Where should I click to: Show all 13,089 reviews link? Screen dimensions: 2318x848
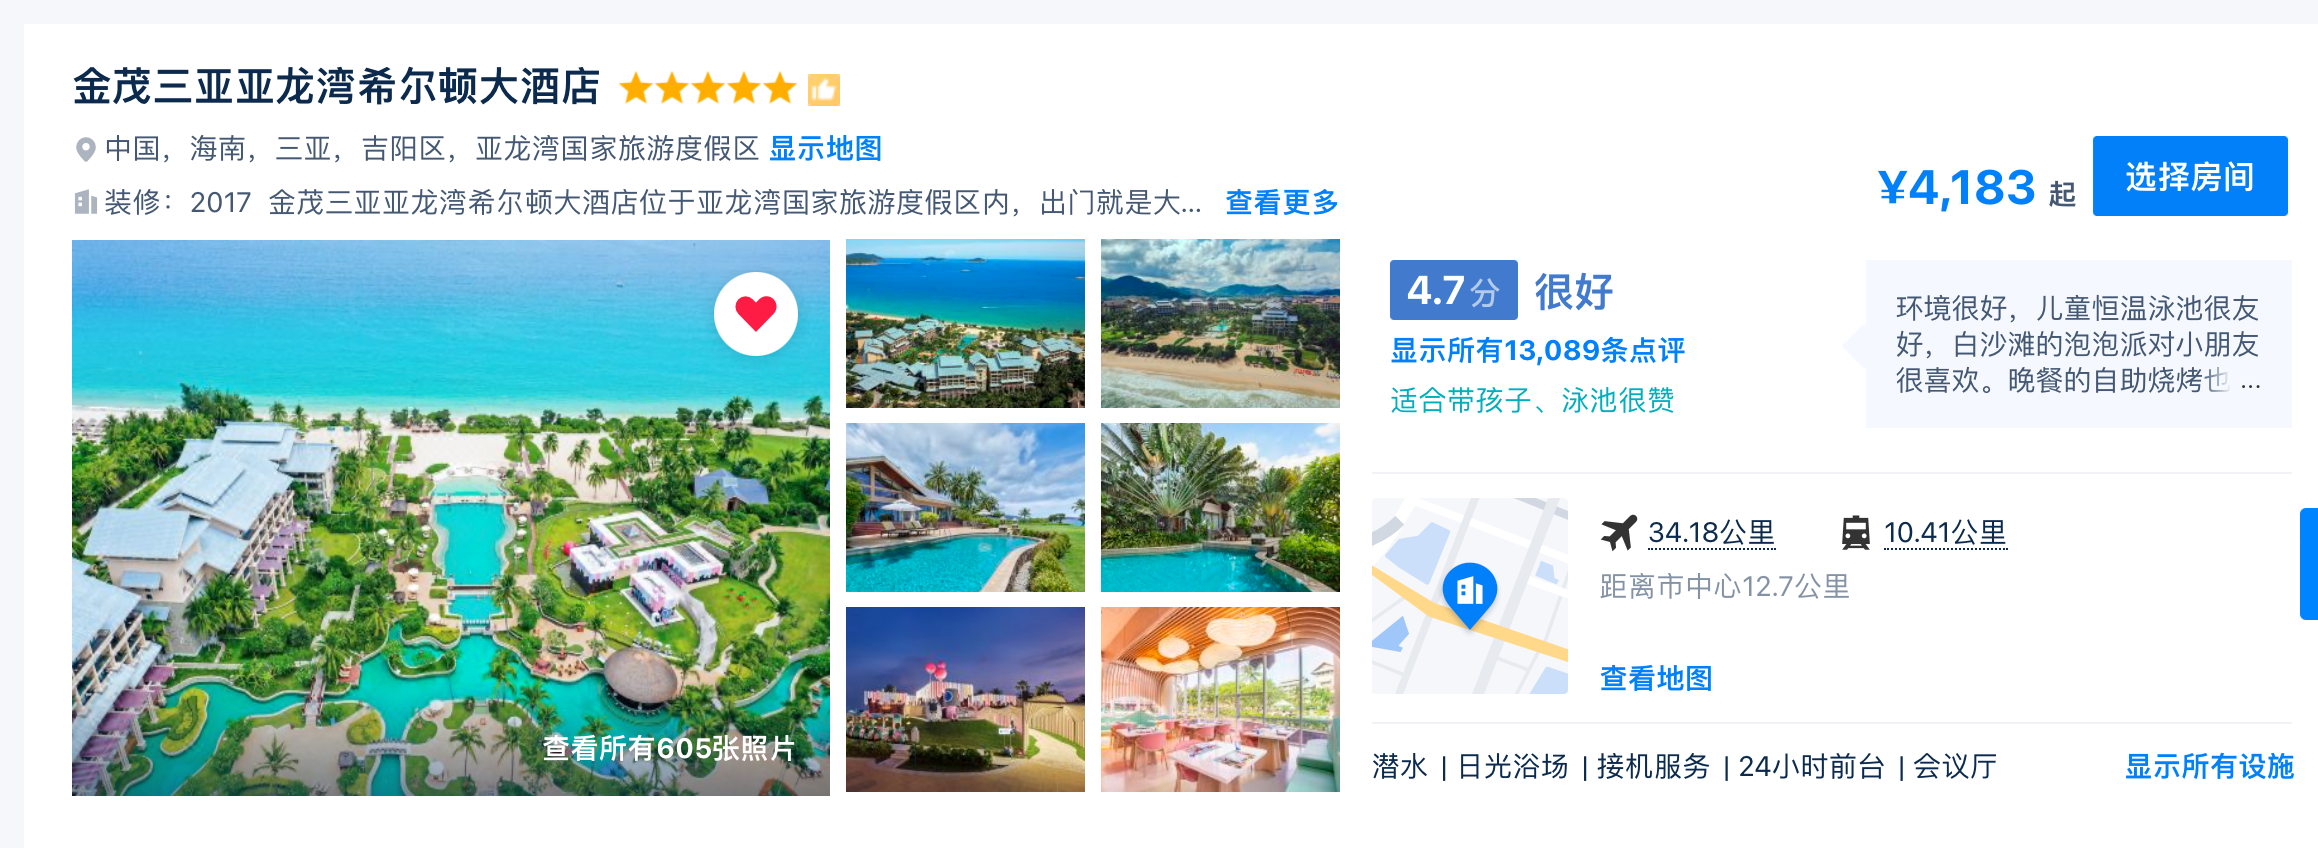coord(1538,351)
